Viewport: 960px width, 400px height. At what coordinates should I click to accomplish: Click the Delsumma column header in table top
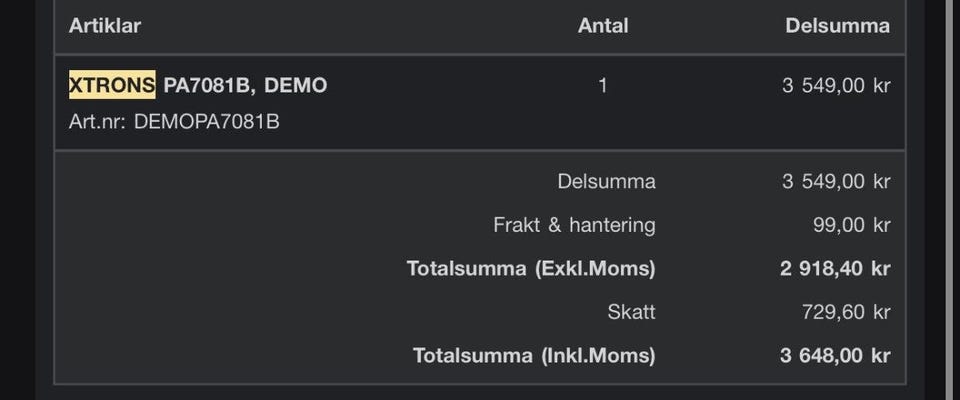pos(837,26)
